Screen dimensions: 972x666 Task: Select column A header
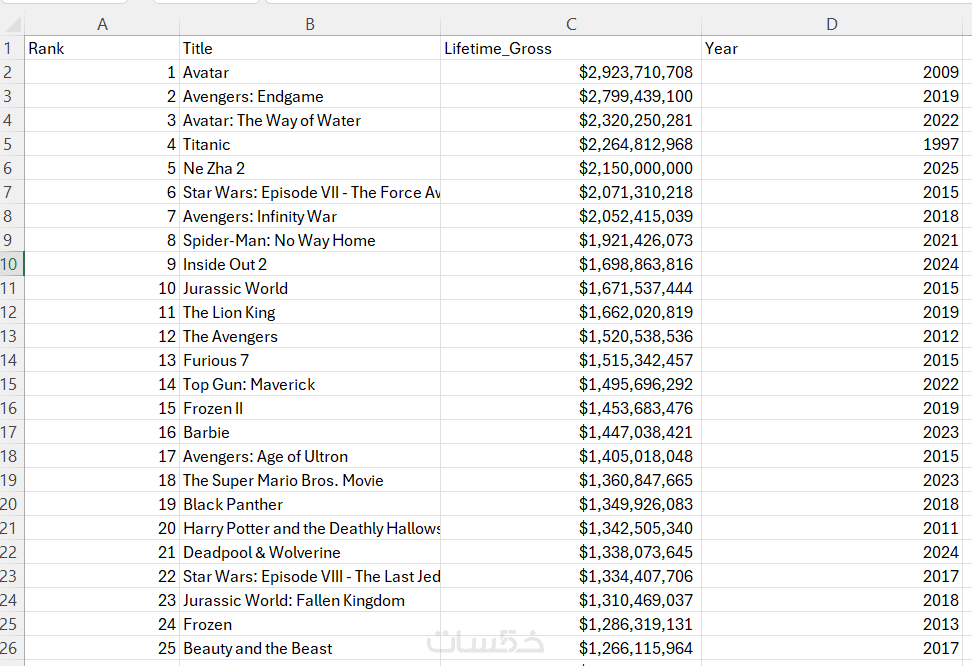click(x=102, y=24)
